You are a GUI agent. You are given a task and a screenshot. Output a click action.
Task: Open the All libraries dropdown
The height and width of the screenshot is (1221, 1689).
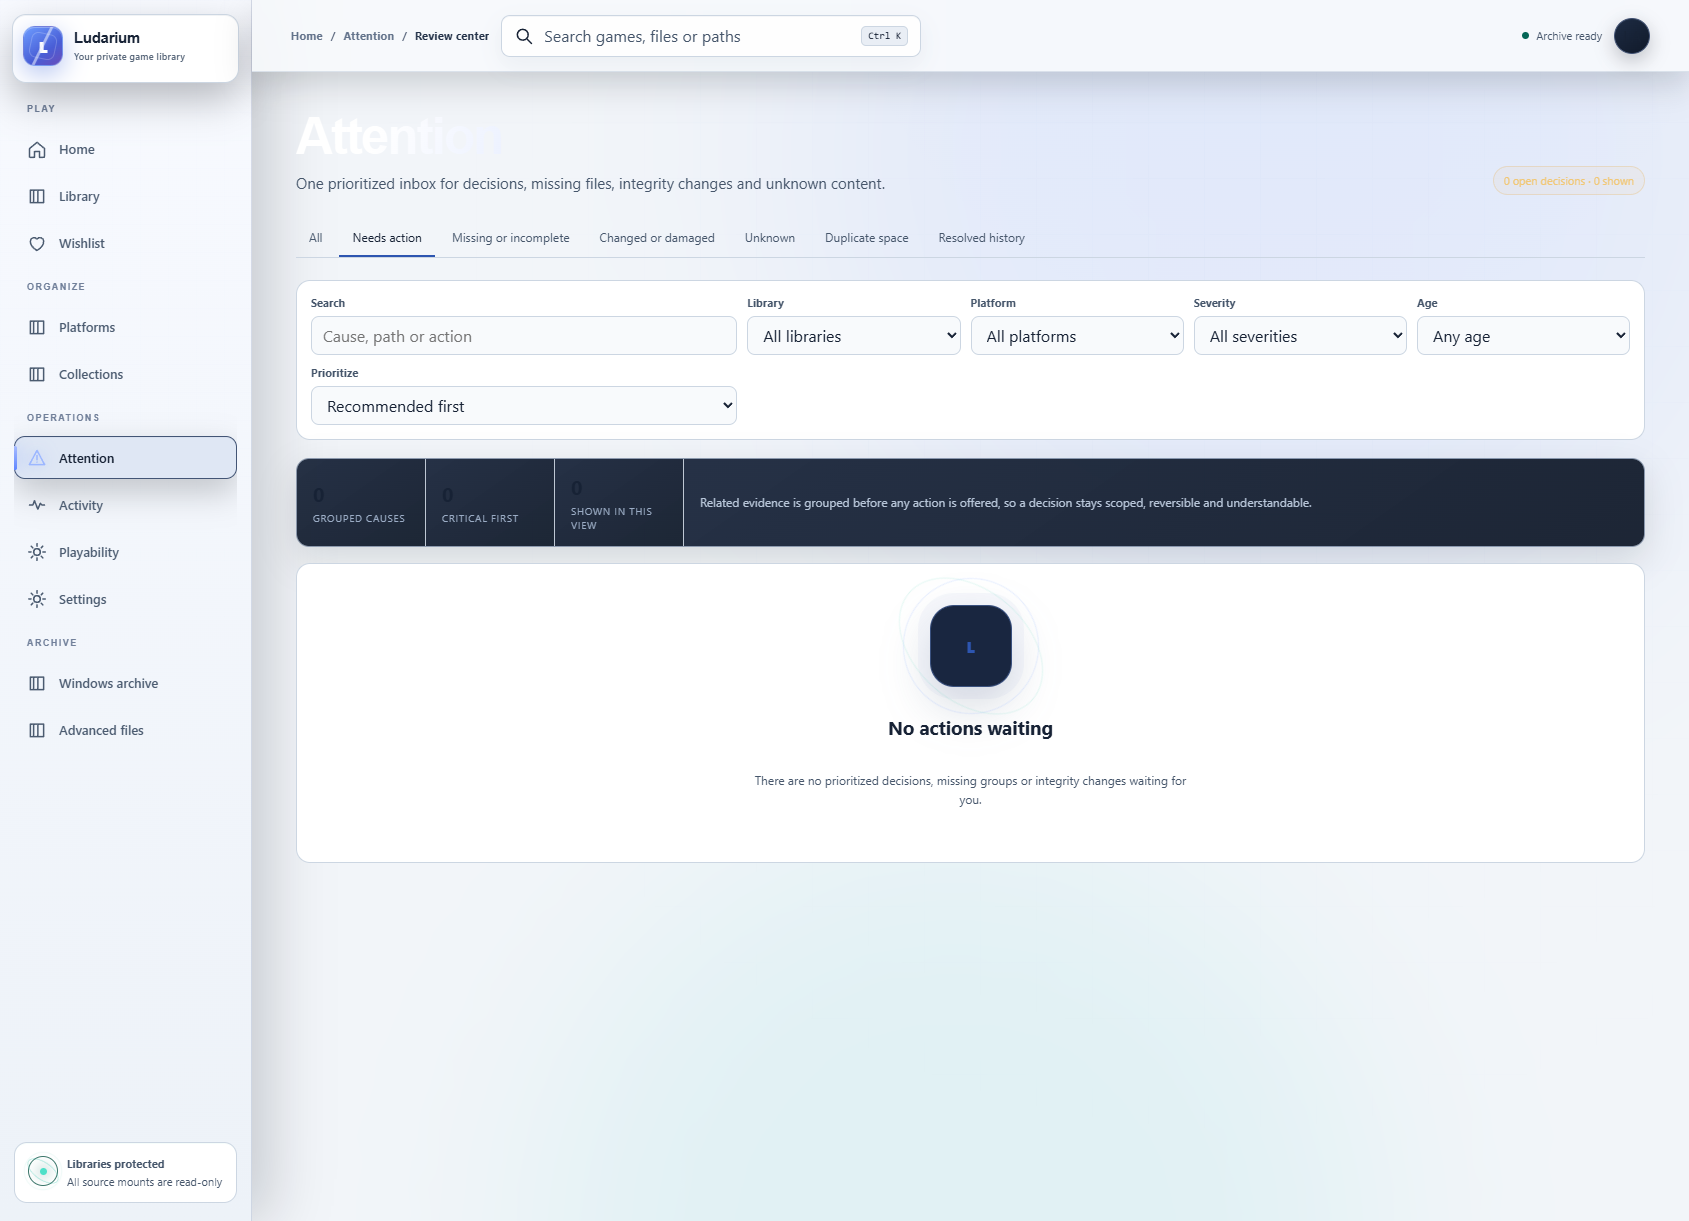853,336
